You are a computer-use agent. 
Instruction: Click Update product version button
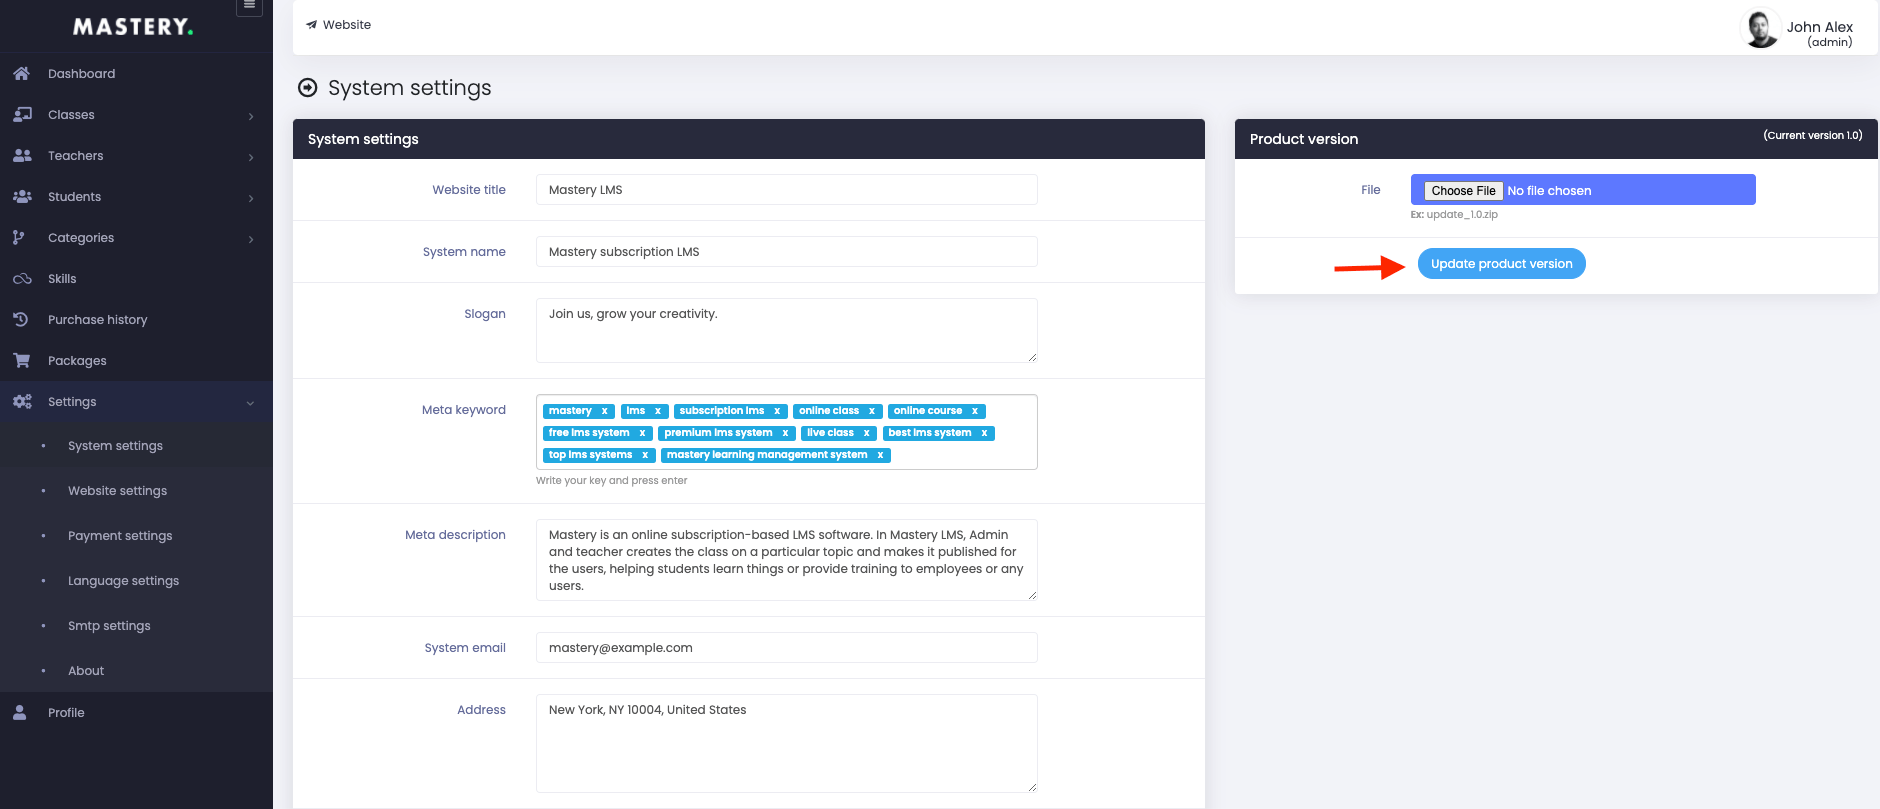coord(1501,263)
